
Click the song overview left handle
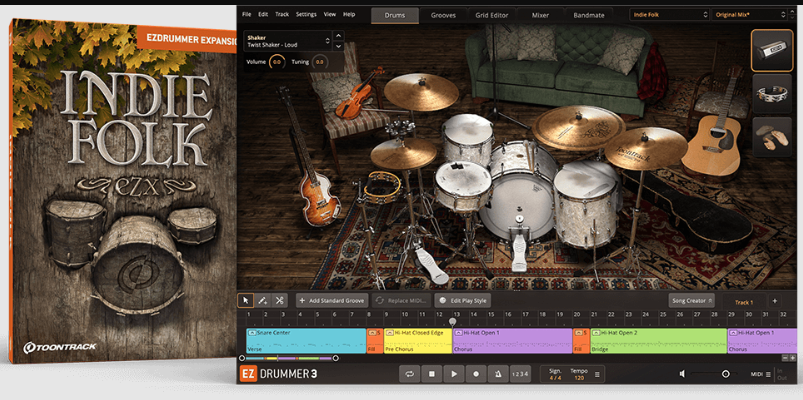tap(242, 358)
